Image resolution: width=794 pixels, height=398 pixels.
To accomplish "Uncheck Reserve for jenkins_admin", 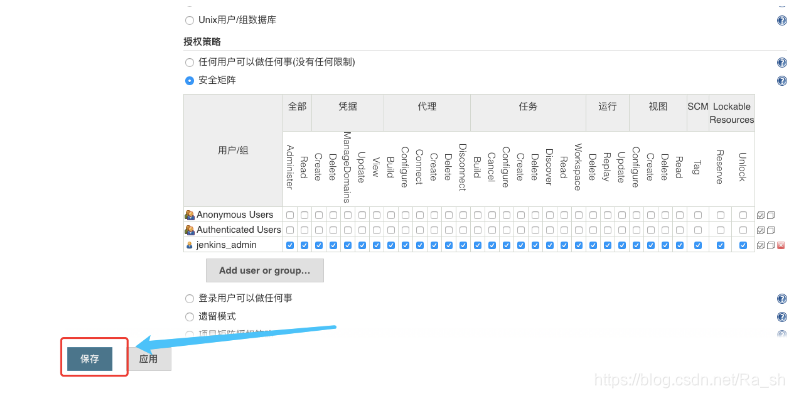I will coord(720,245).
